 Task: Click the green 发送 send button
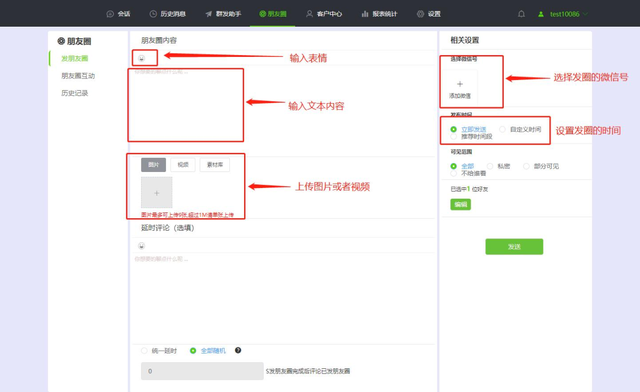point(514,247)
